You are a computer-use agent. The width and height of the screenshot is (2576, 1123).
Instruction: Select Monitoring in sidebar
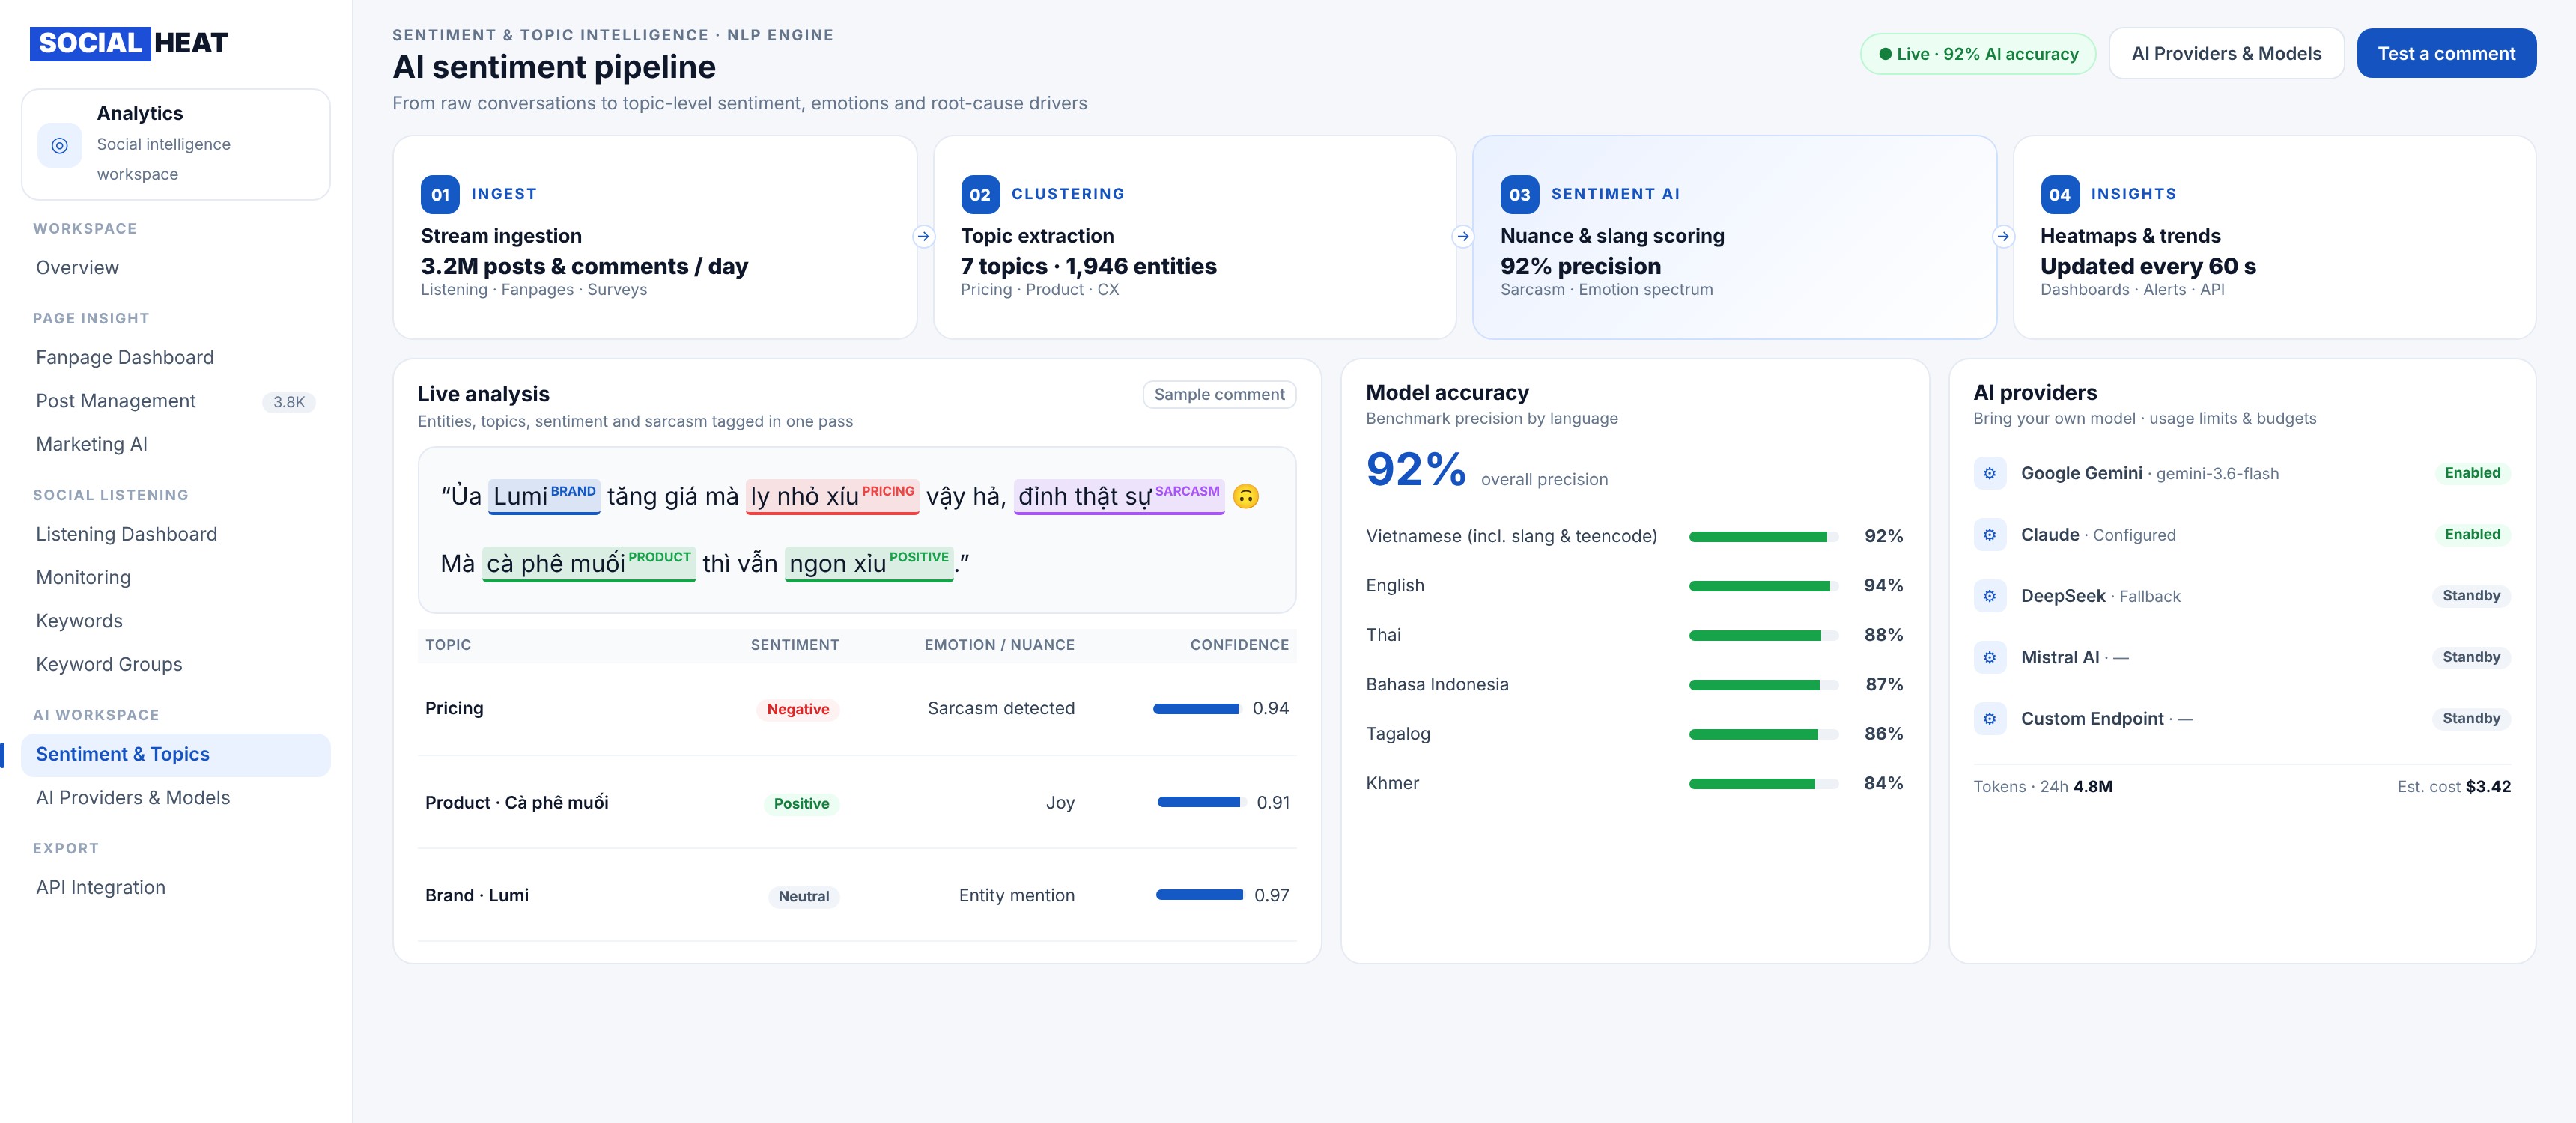[x=176, y=578]
